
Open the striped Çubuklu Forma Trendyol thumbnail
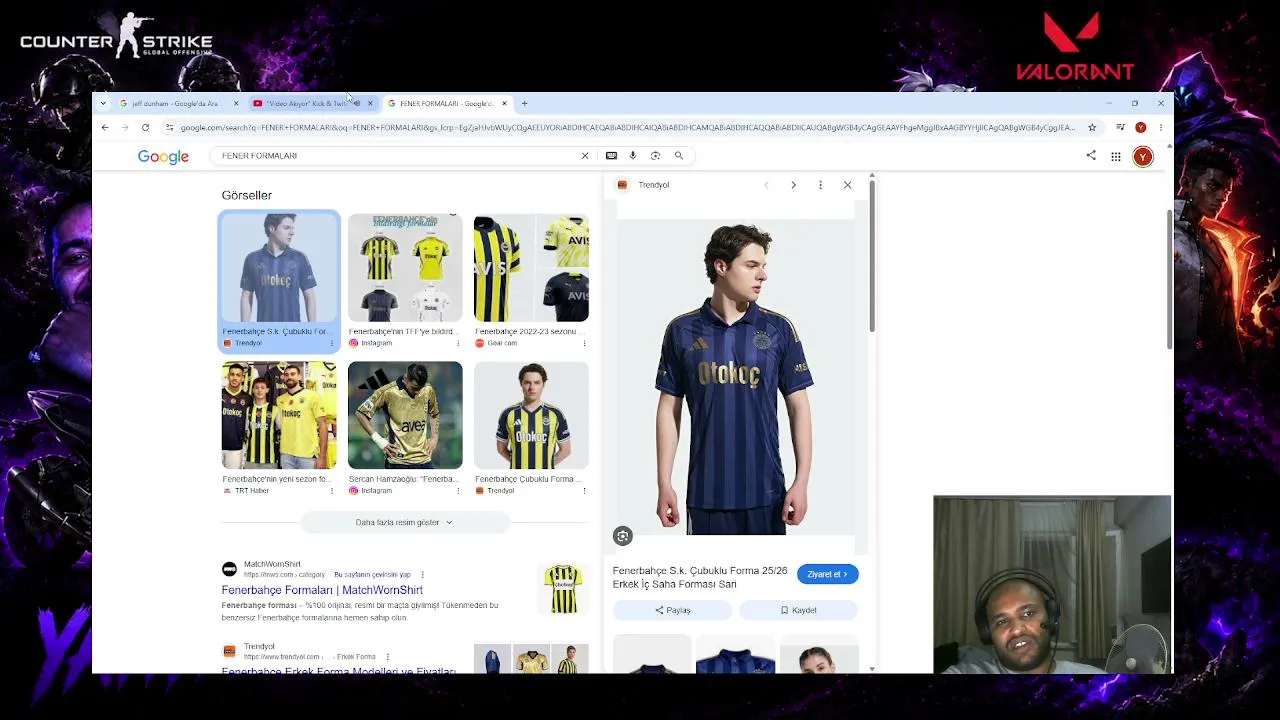pos(531,415)
